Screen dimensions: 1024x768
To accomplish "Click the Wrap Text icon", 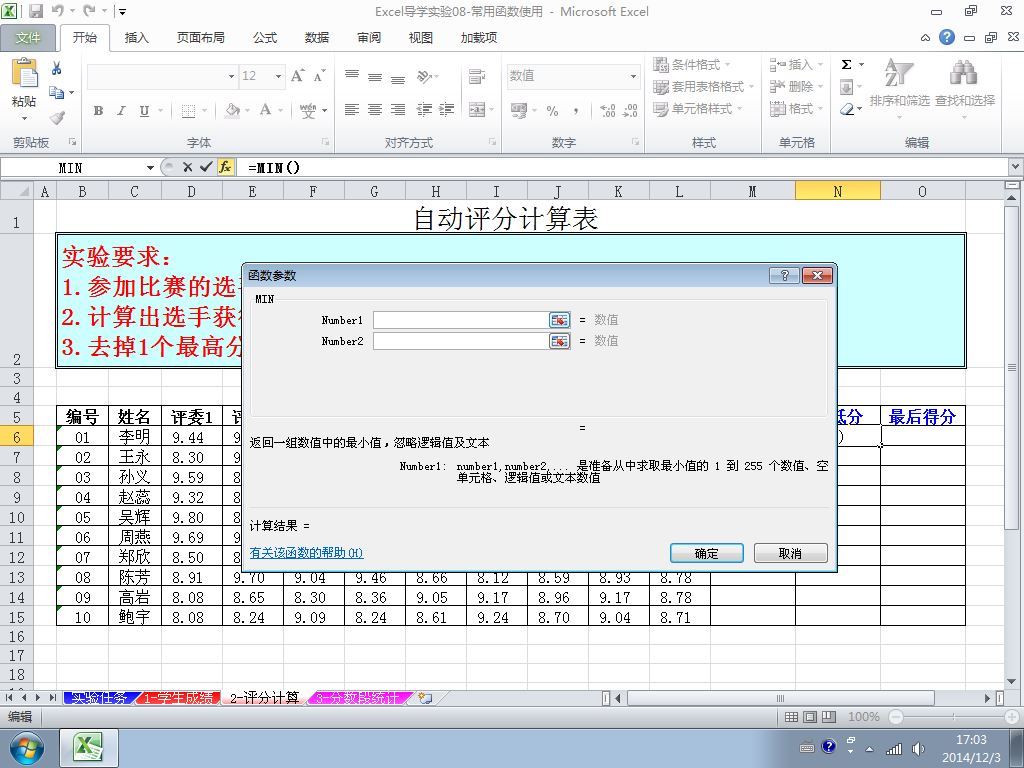I will [477, 76].
